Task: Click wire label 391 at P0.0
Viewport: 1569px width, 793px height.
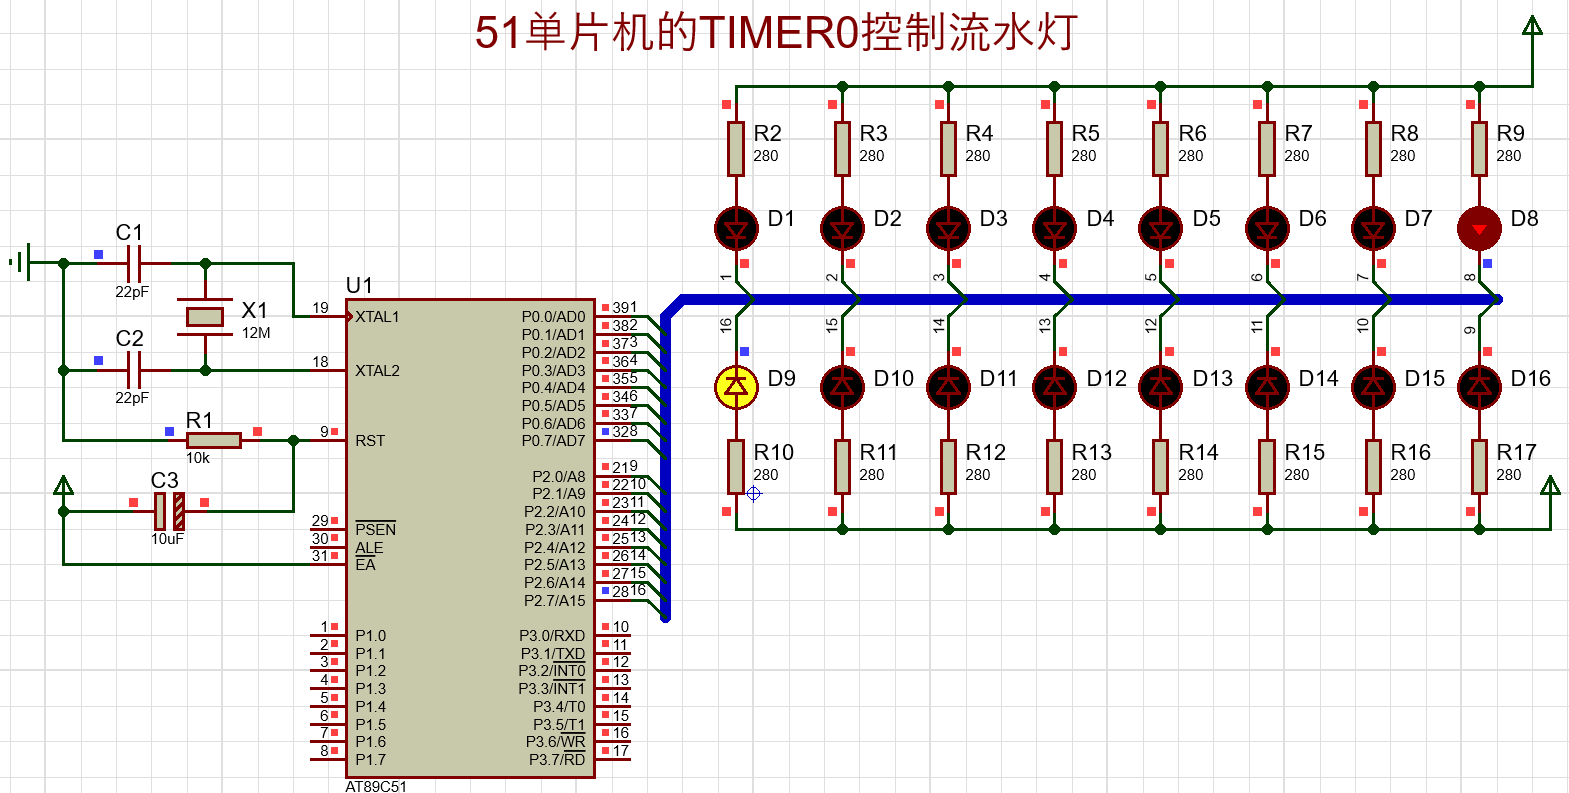Action: coord(625,308)
